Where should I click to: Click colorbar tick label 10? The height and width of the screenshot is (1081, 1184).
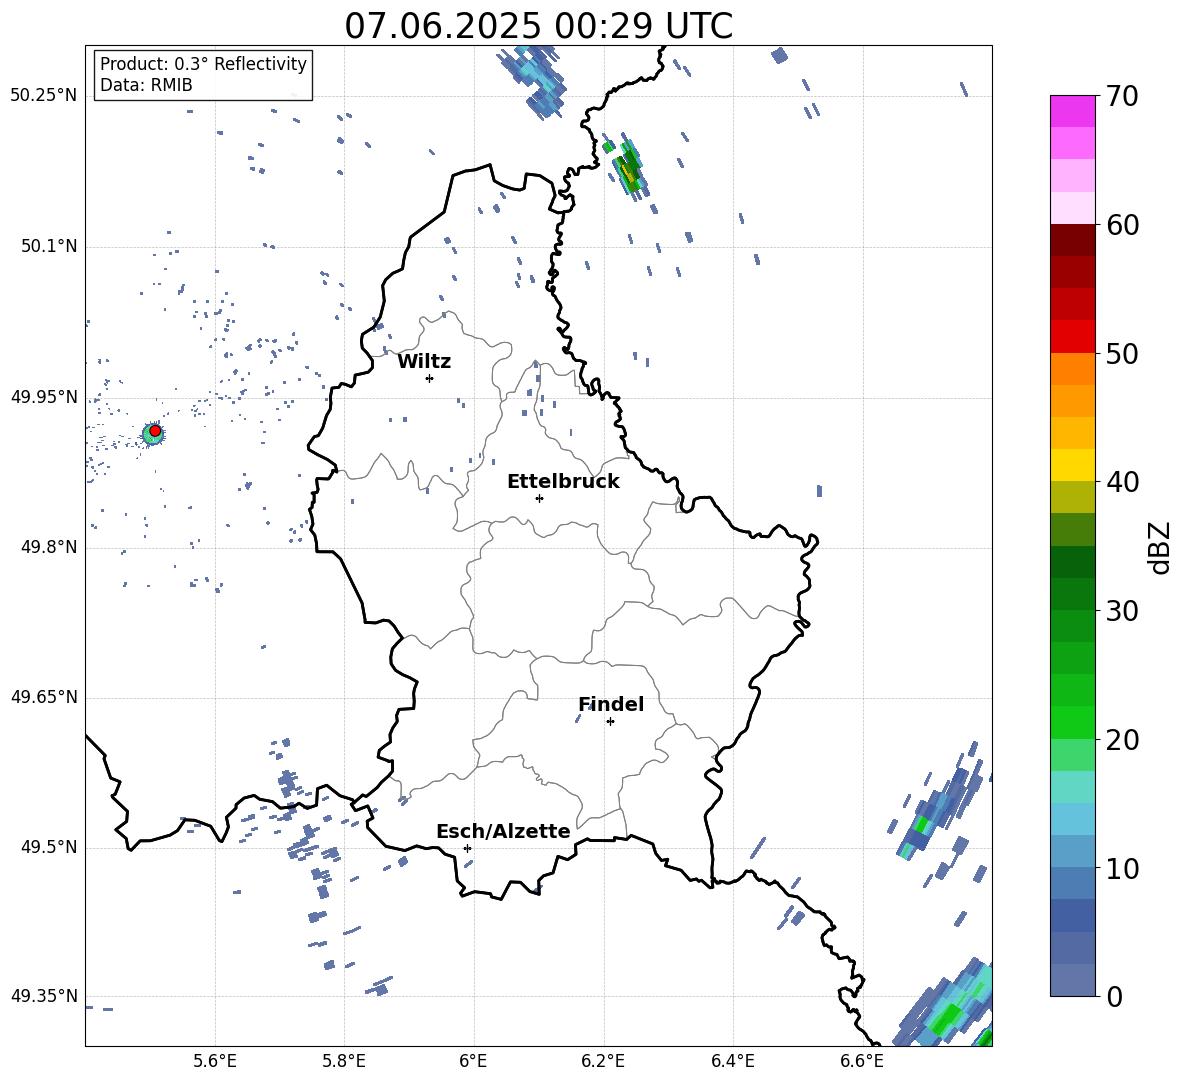pyautogui.click(x=1122, y=868)
